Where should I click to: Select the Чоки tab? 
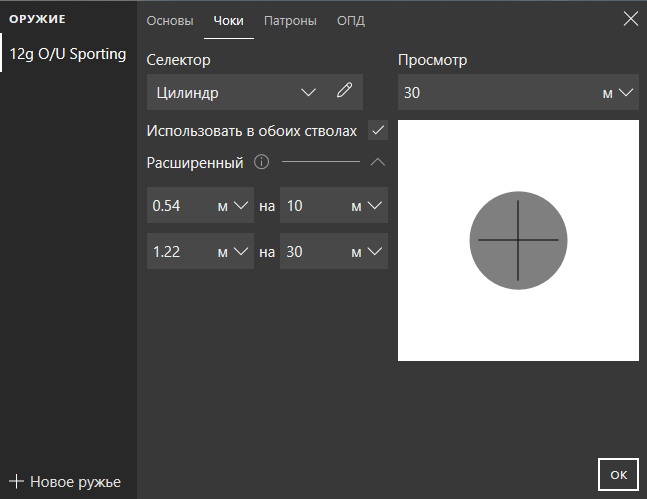point(229,21)
